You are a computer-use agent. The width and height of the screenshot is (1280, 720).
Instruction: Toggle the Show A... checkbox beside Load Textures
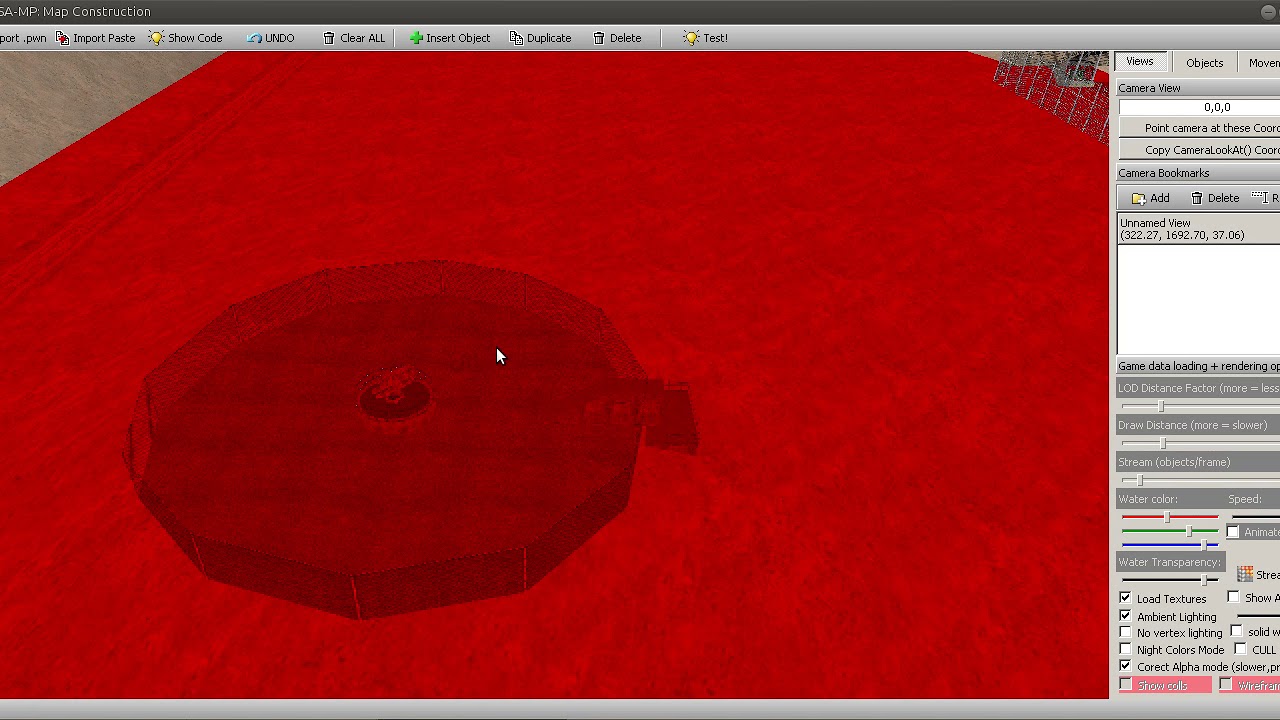(1234, 597)
